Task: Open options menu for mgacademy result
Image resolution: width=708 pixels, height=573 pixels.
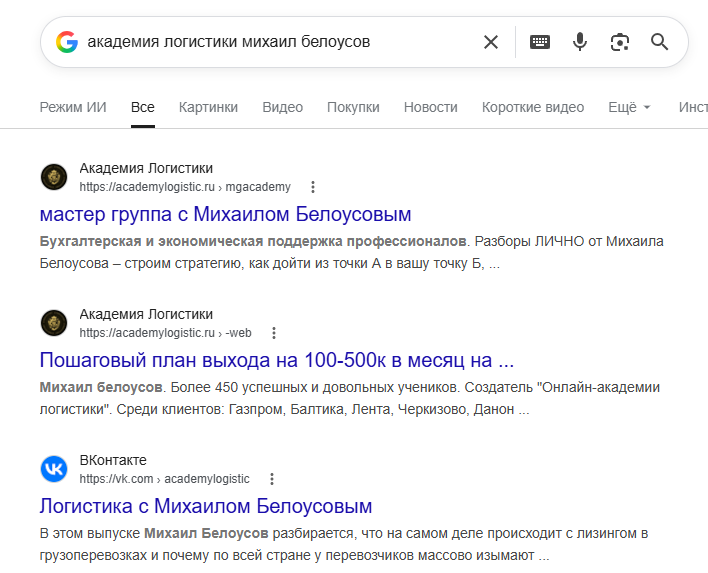Action: 312,187
